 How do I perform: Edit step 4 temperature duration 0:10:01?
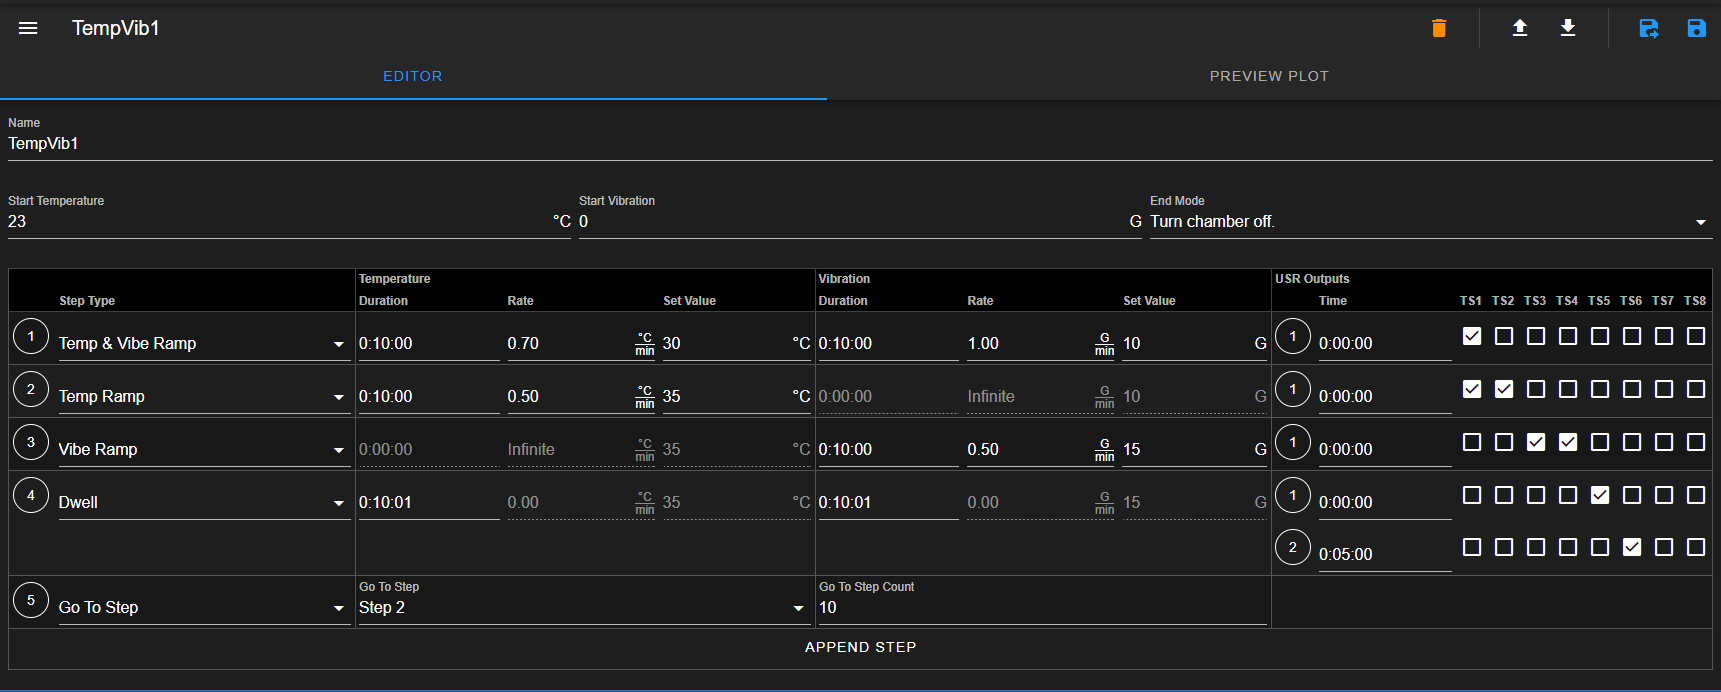coord(429,502)
